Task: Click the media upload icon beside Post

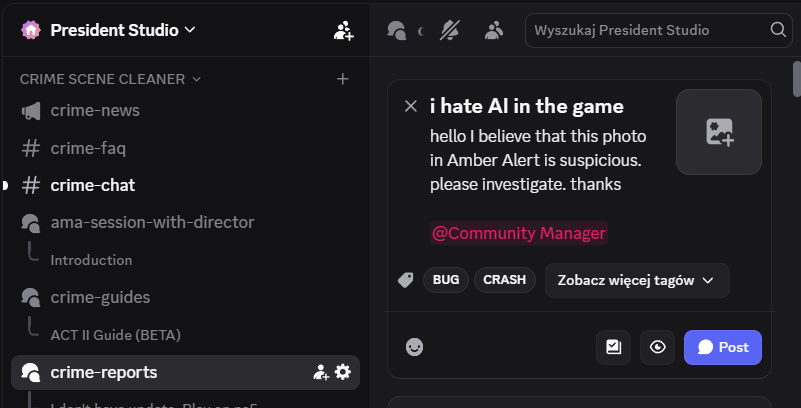Action: click(613, 347)
